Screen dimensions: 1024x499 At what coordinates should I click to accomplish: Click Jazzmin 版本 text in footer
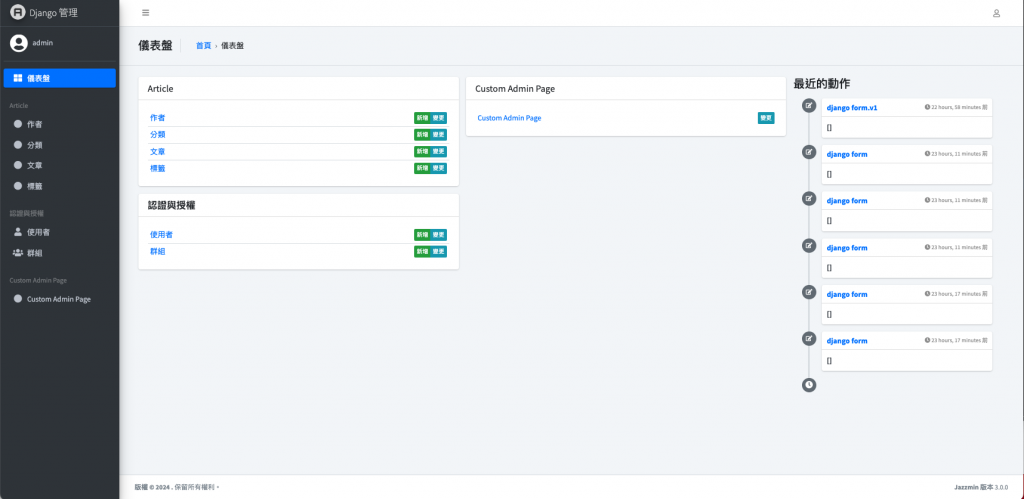click(974, 487)
